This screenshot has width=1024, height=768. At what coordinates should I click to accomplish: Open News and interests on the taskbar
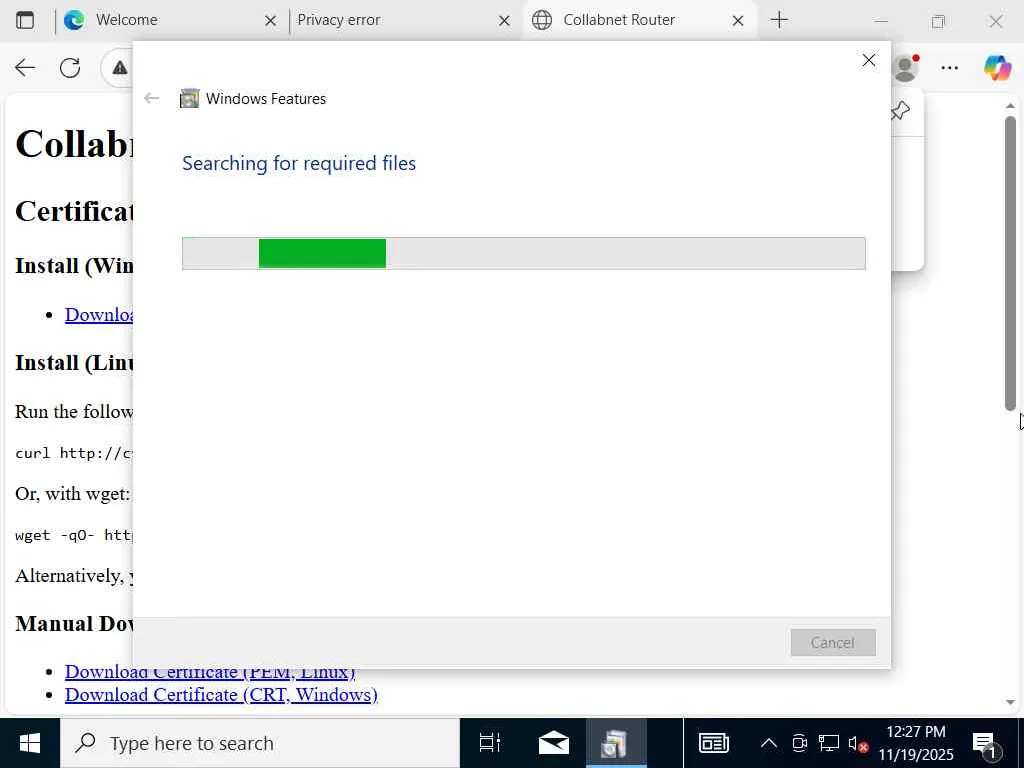pyautogui.click(x=714, y=743)
